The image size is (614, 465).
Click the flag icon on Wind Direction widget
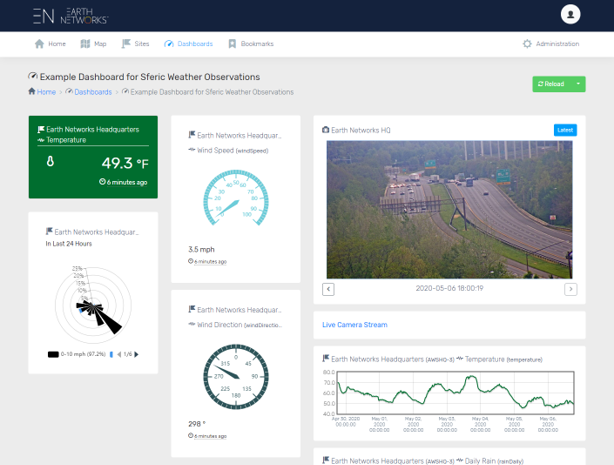coord(191,310)
